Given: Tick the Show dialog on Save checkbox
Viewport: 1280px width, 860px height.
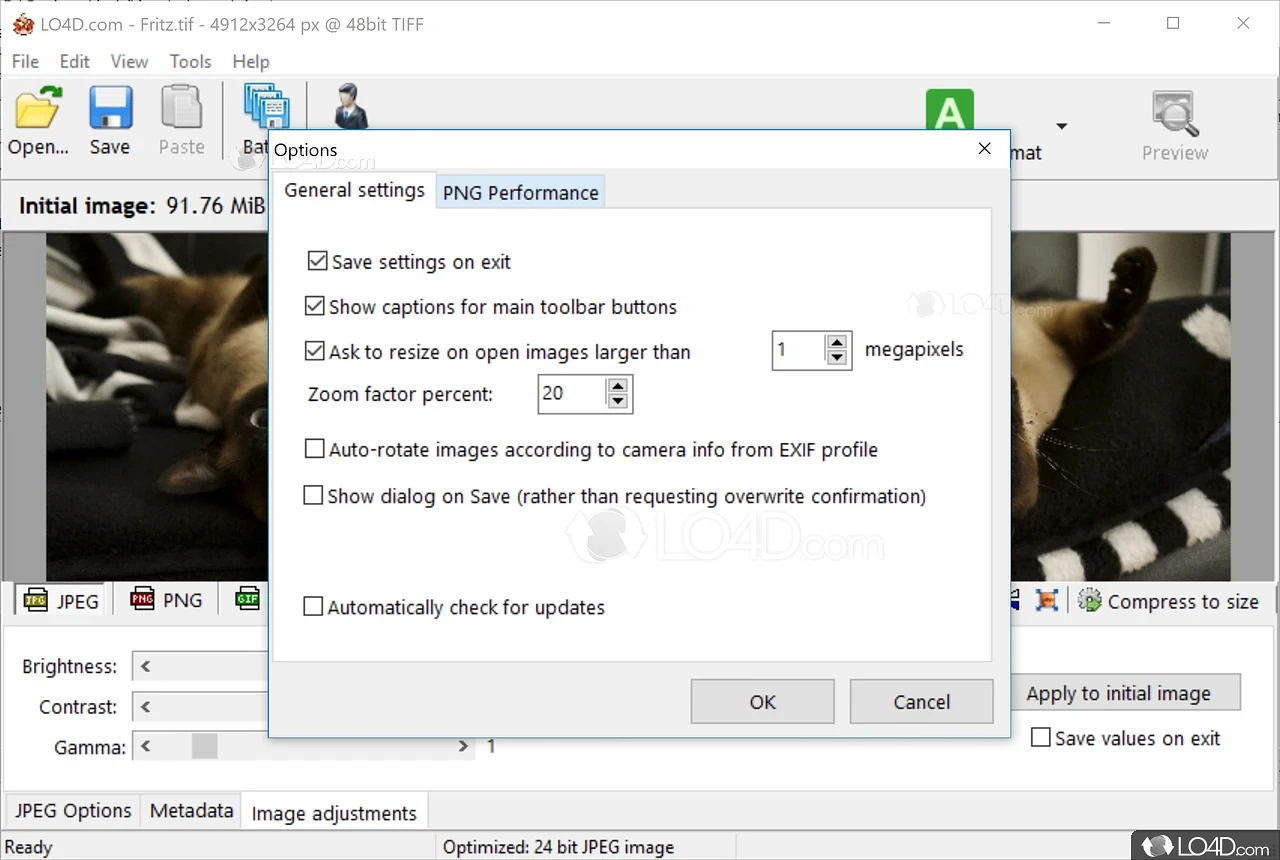Looking at the screenshot, I should click(314, 496).
